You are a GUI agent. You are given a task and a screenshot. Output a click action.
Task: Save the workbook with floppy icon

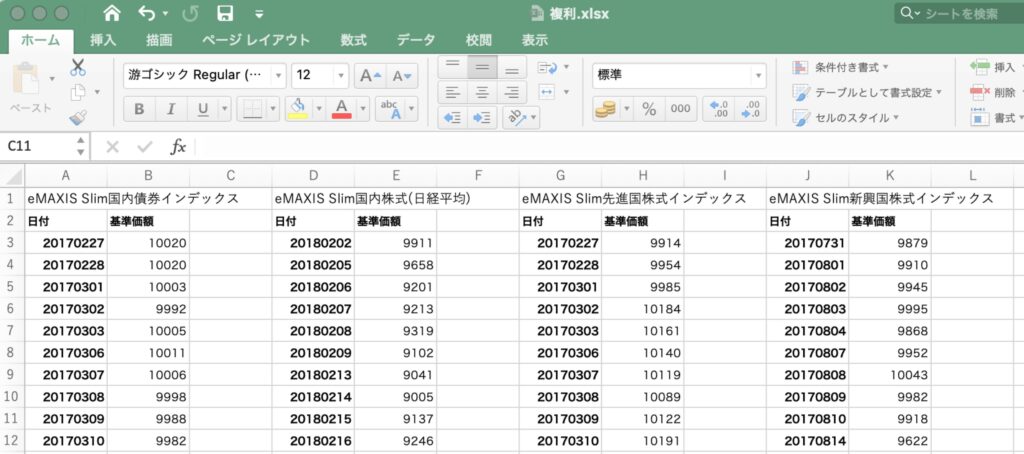click(225, 13)
